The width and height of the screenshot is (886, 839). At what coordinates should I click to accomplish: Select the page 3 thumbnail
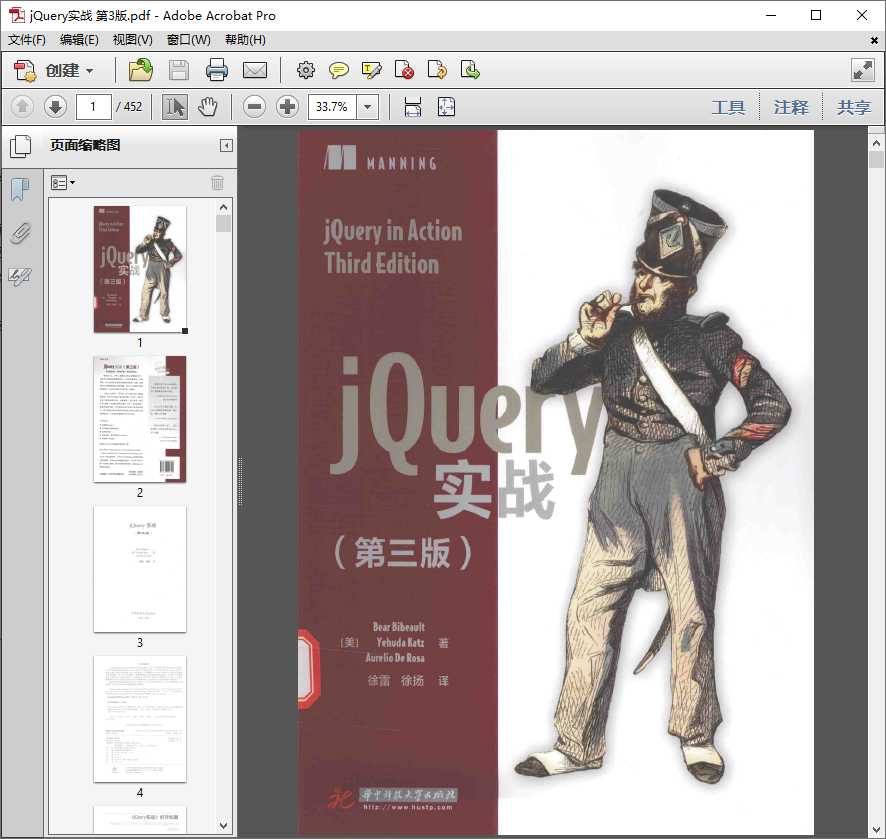139,568
